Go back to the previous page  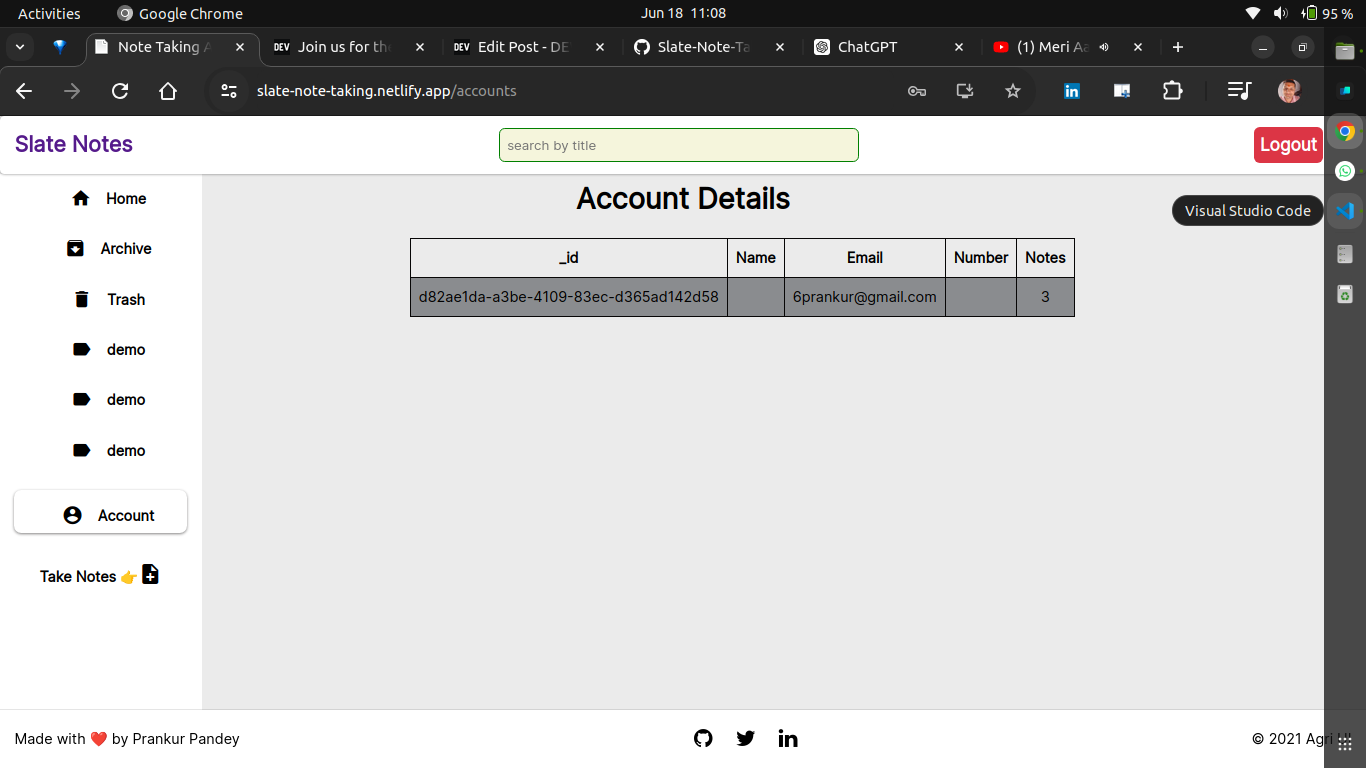[x=24, y=91]
